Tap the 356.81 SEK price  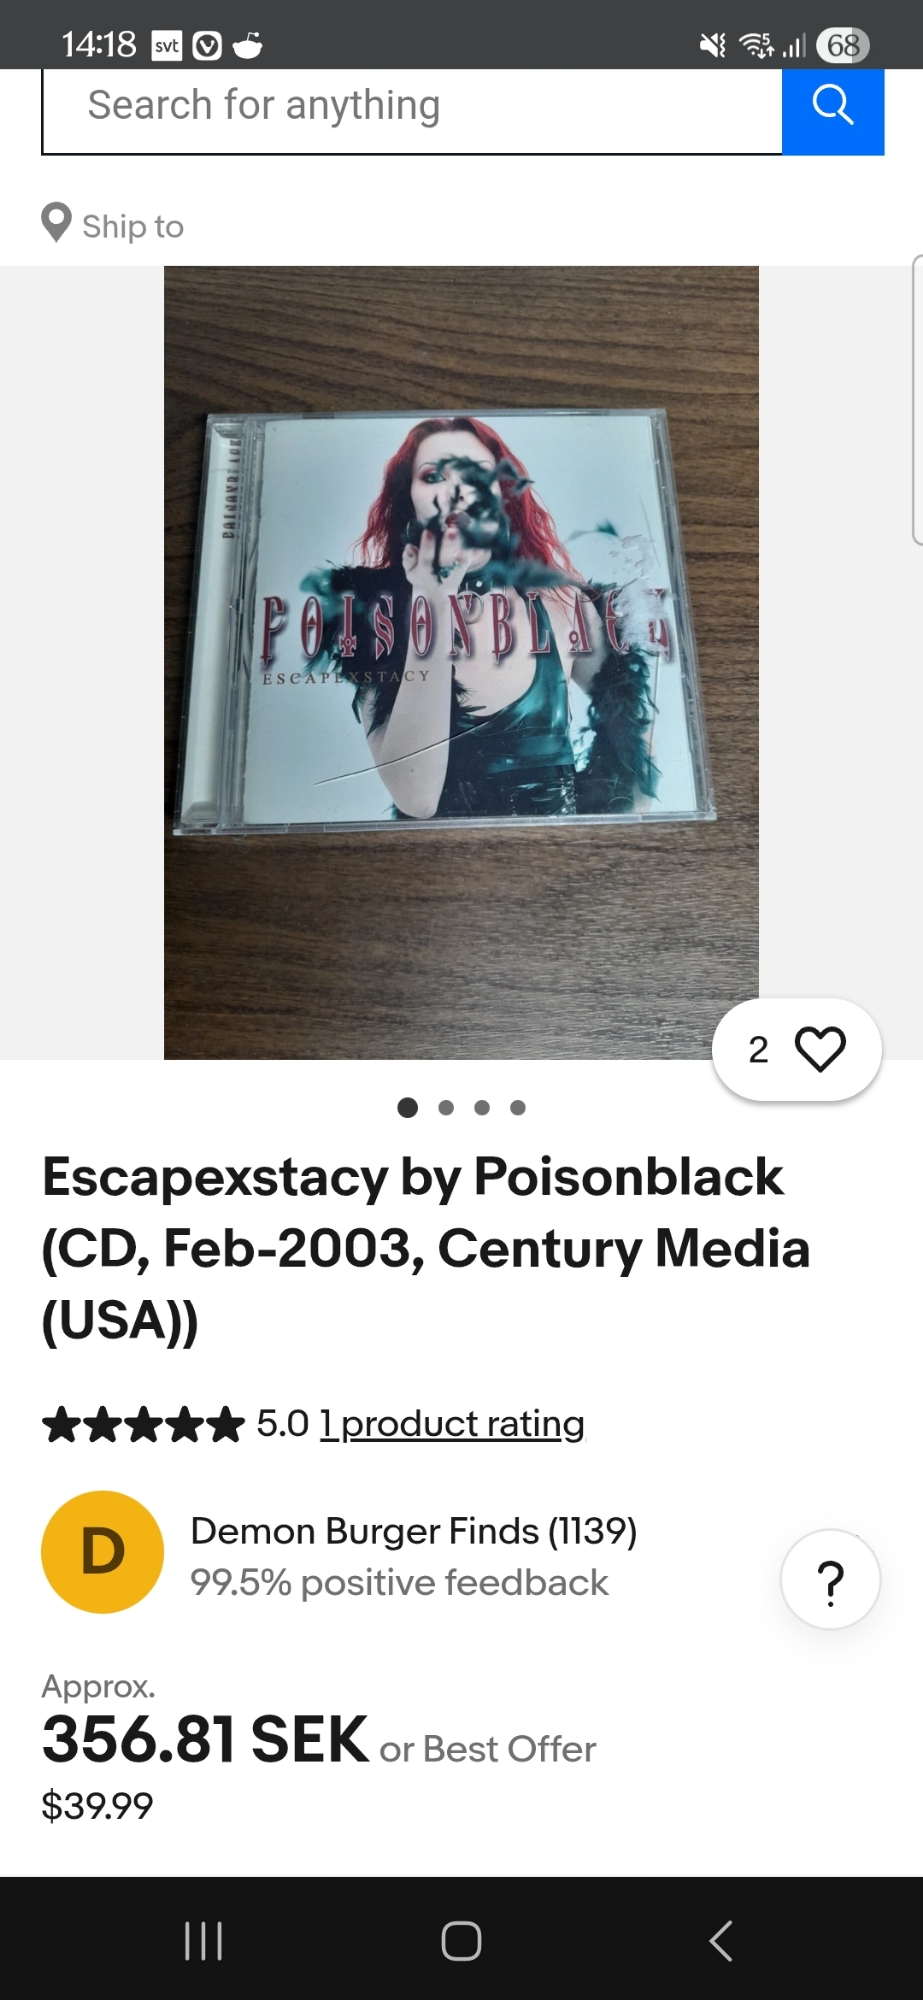coord(205,1739)
